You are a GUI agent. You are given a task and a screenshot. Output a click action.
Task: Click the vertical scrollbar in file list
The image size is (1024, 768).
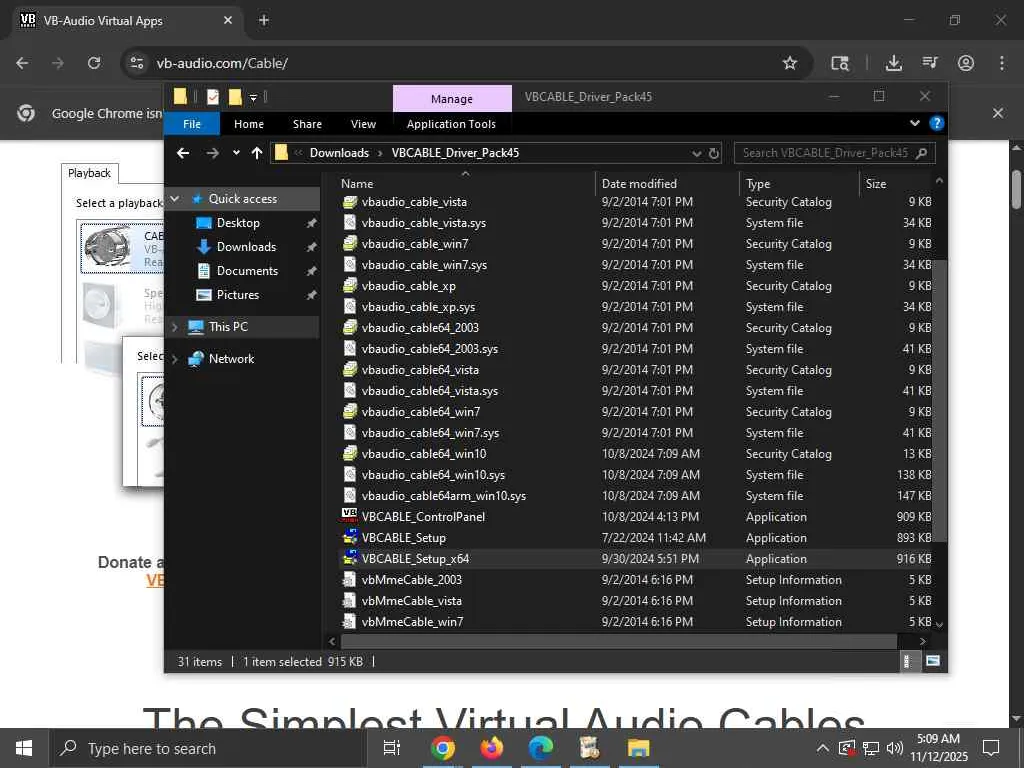[938, 400]
